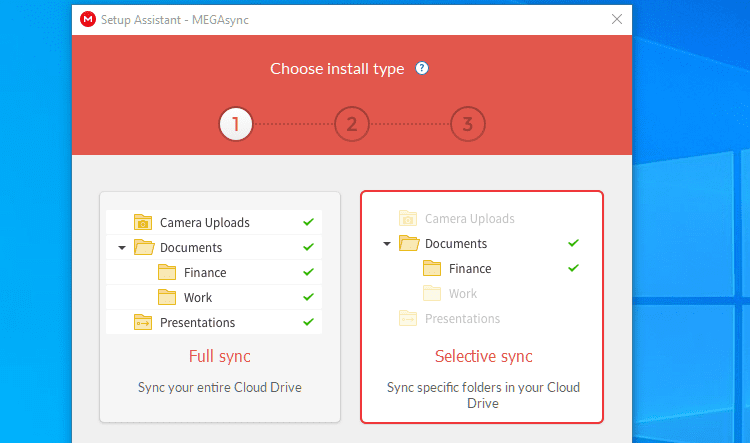Click Documents folder icon in Selective sync
The height and width of the screenshot is (443, 750).
[409, 244]
